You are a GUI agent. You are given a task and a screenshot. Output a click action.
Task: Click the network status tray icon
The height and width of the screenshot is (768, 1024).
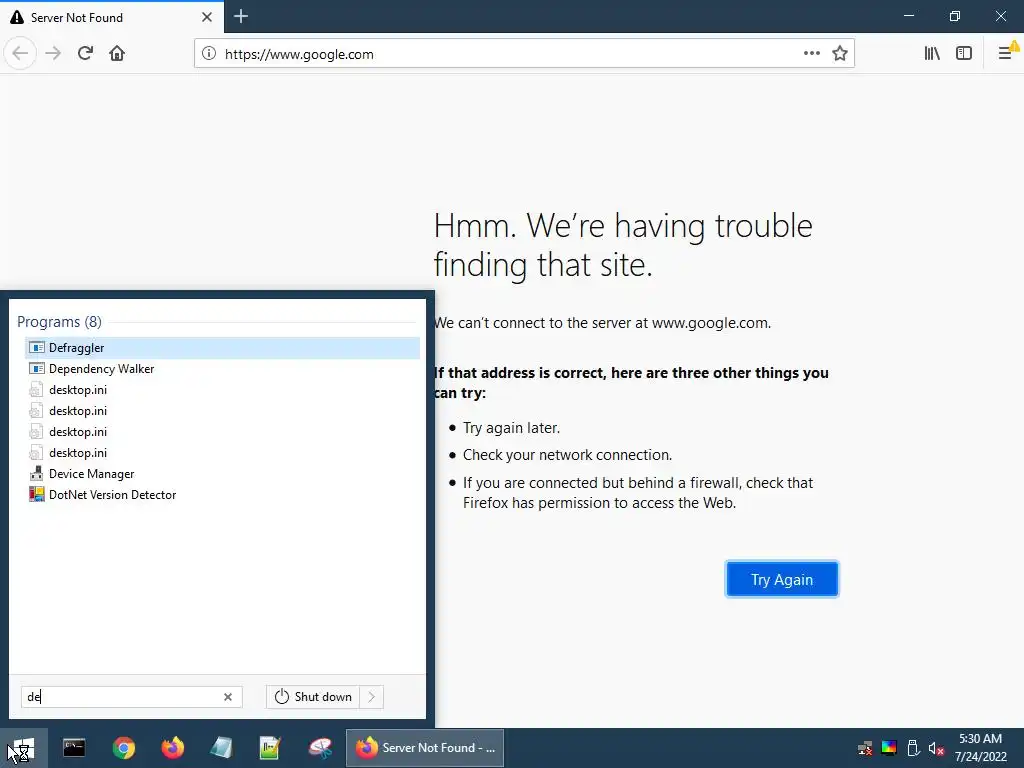point(865,748)
